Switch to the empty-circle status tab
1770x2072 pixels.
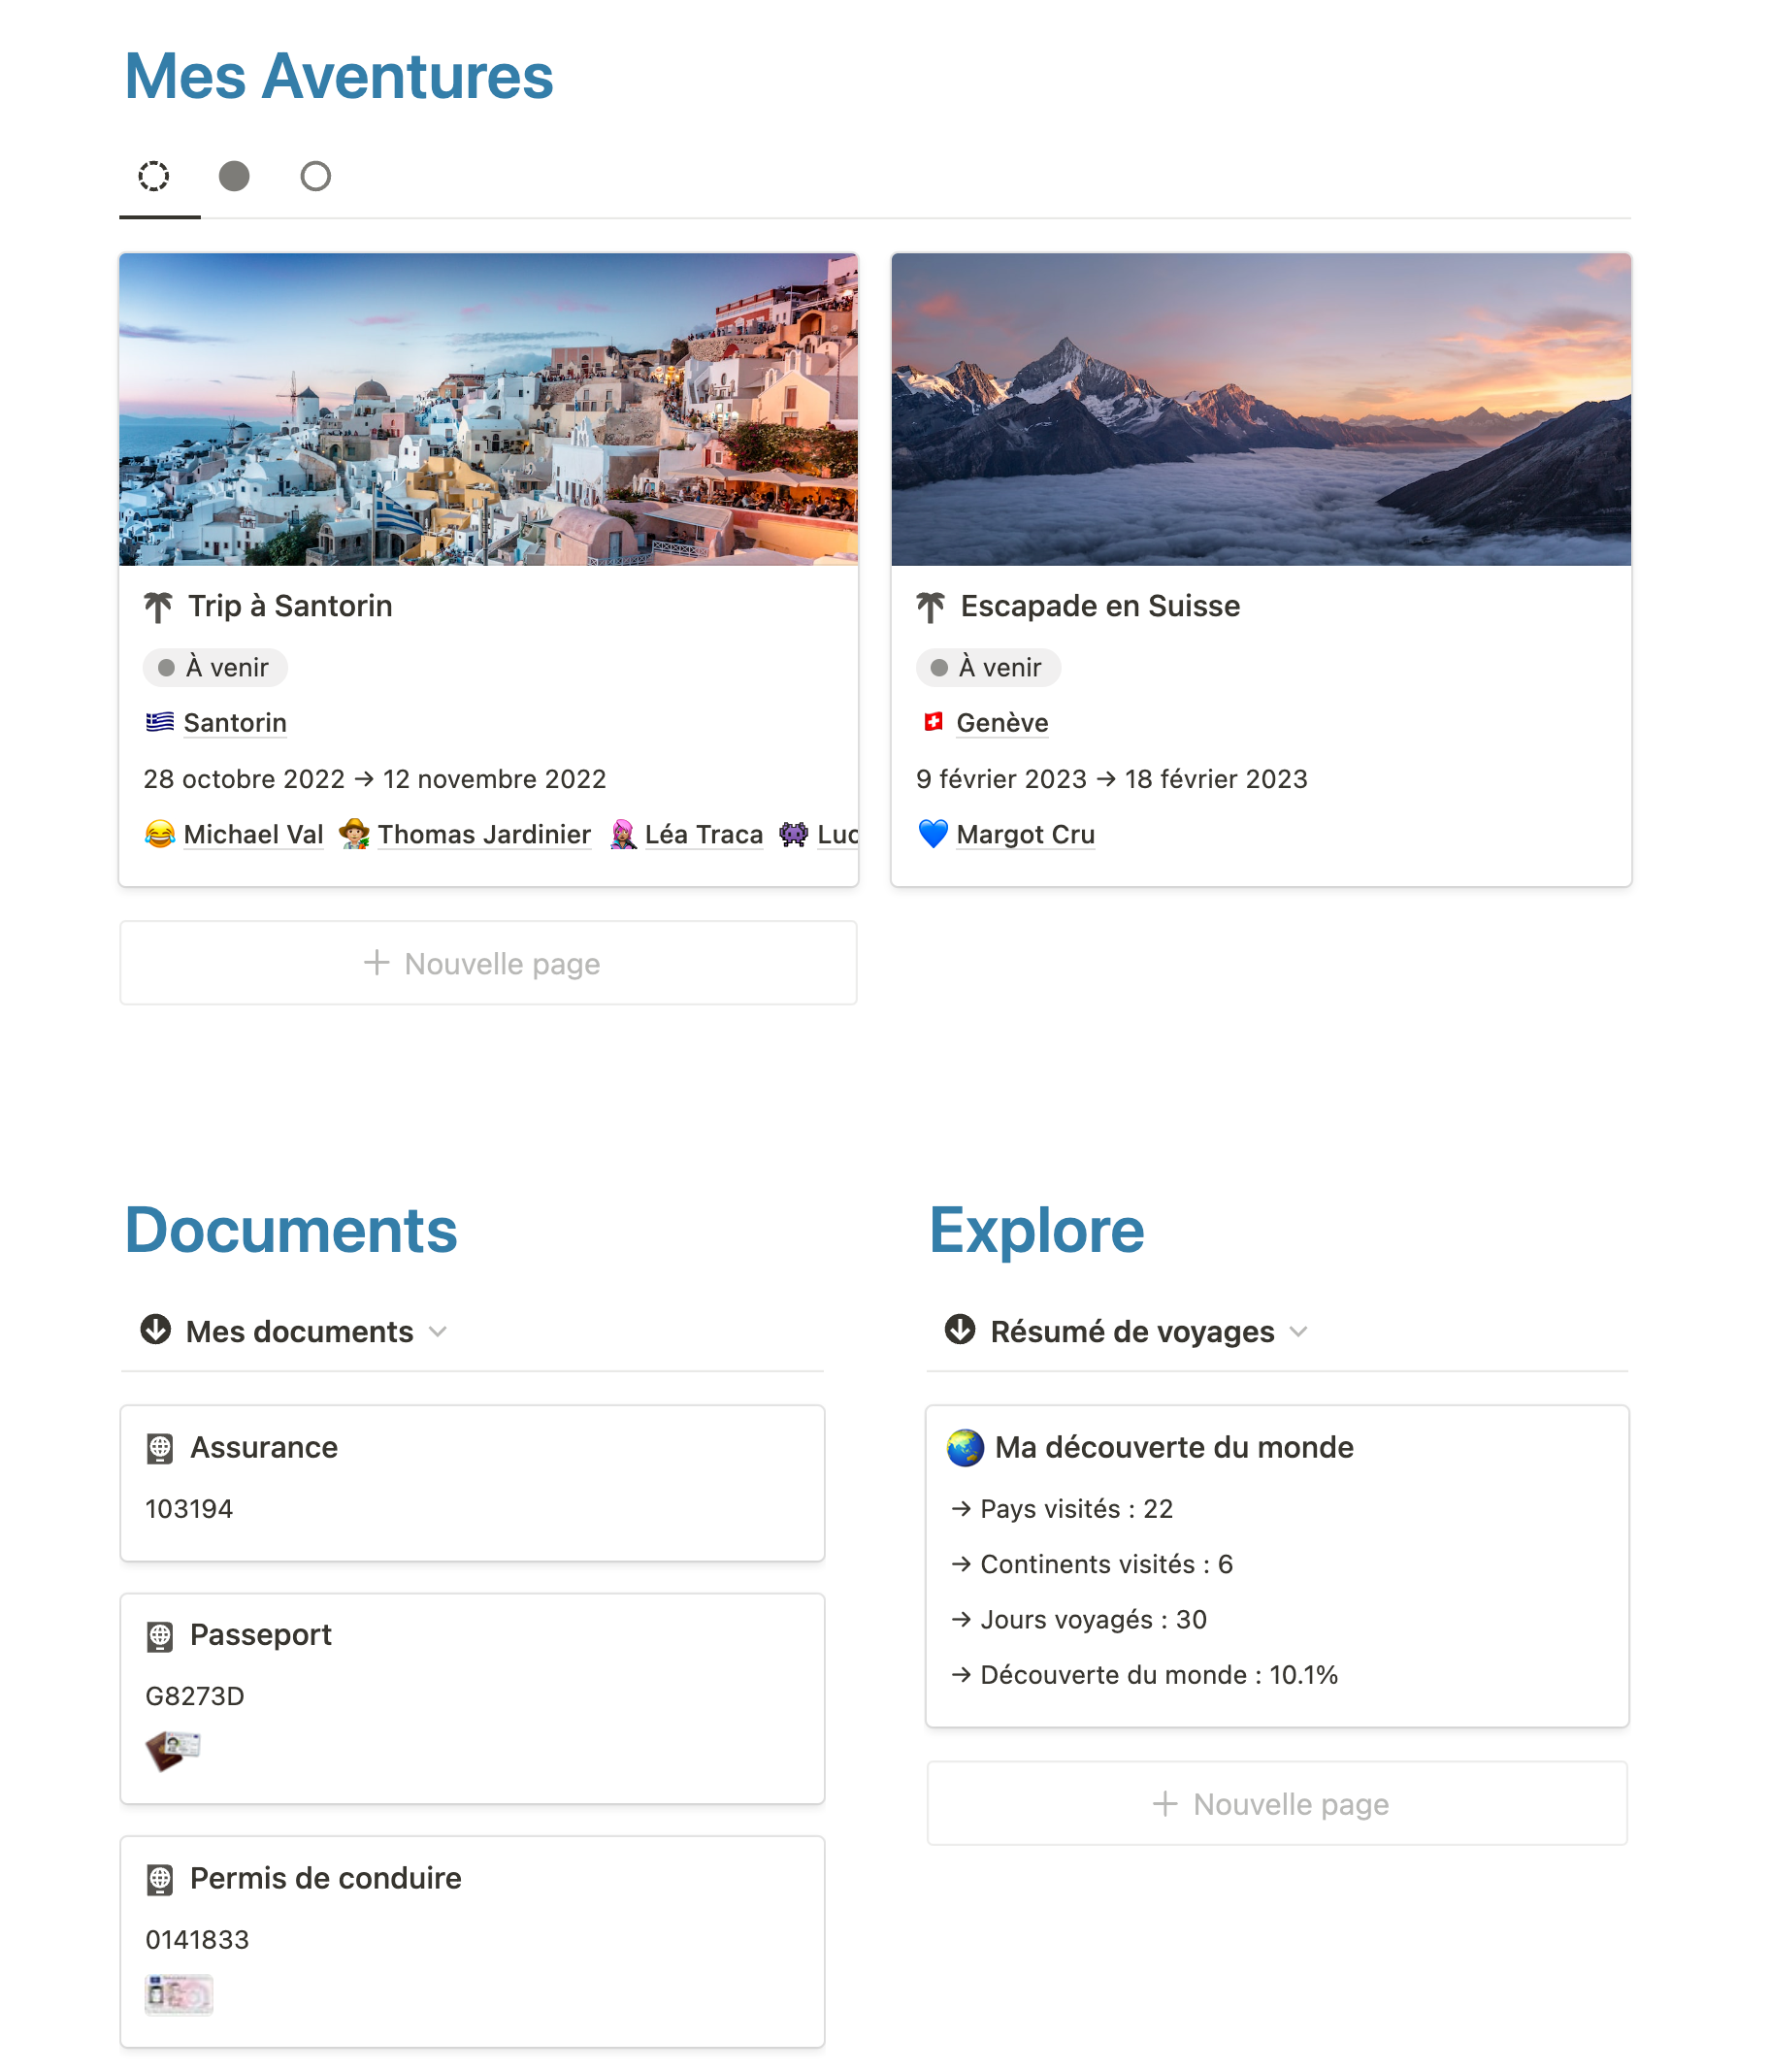pyautogui.click(x=315, y=176)
